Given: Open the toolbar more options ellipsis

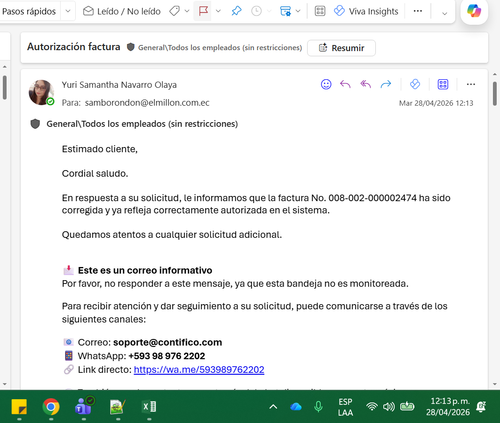Looking at the screenshot, I should click(418, 11).
